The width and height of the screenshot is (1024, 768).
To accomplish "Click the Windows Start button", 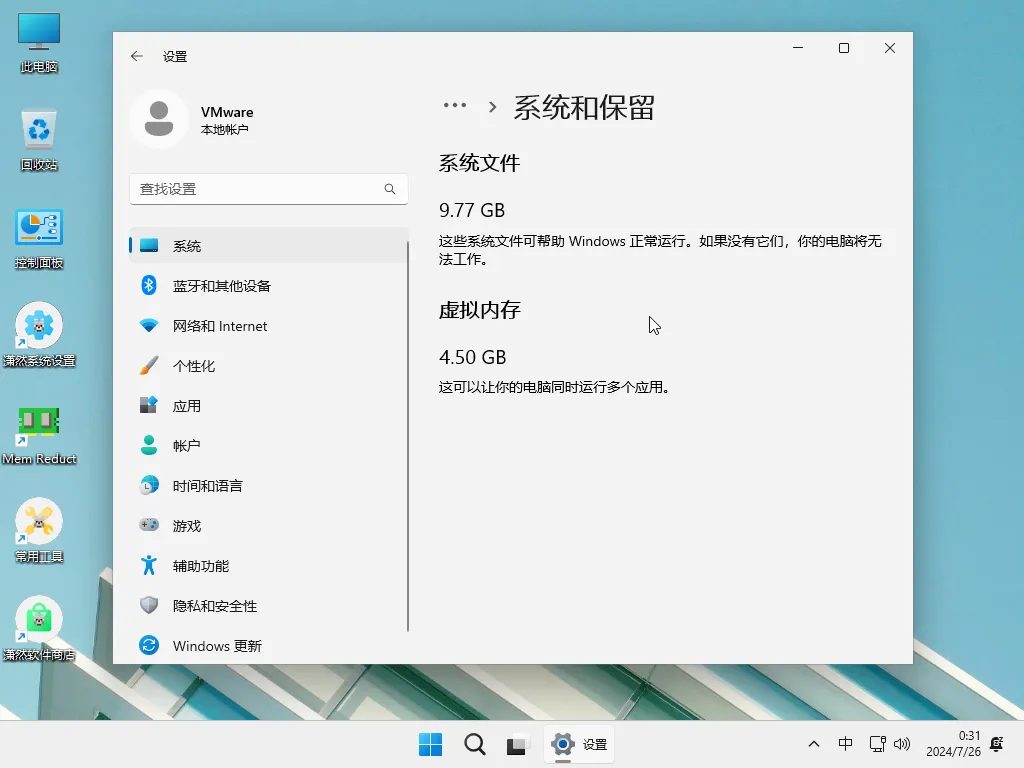I will tap(430, 744).
